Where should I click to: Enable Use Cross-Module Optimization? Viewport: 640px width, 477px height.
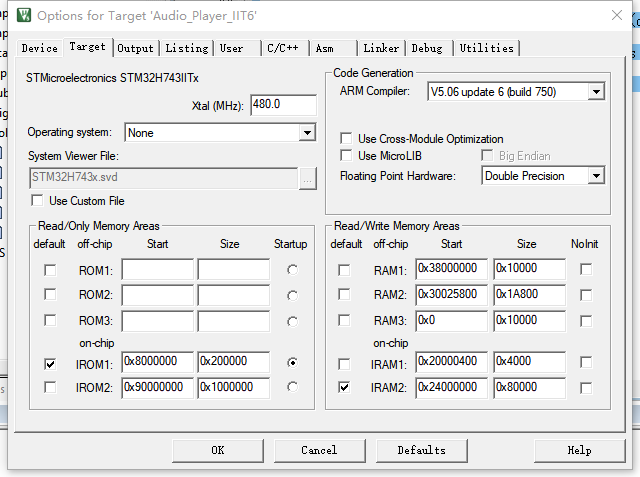(x=346, y=138)
